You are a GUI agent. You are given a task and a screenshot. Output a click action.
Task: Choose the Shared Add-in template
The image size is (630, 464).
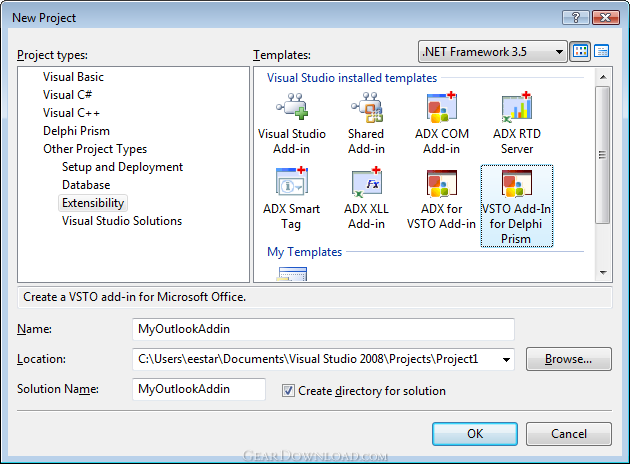(366, 124)
